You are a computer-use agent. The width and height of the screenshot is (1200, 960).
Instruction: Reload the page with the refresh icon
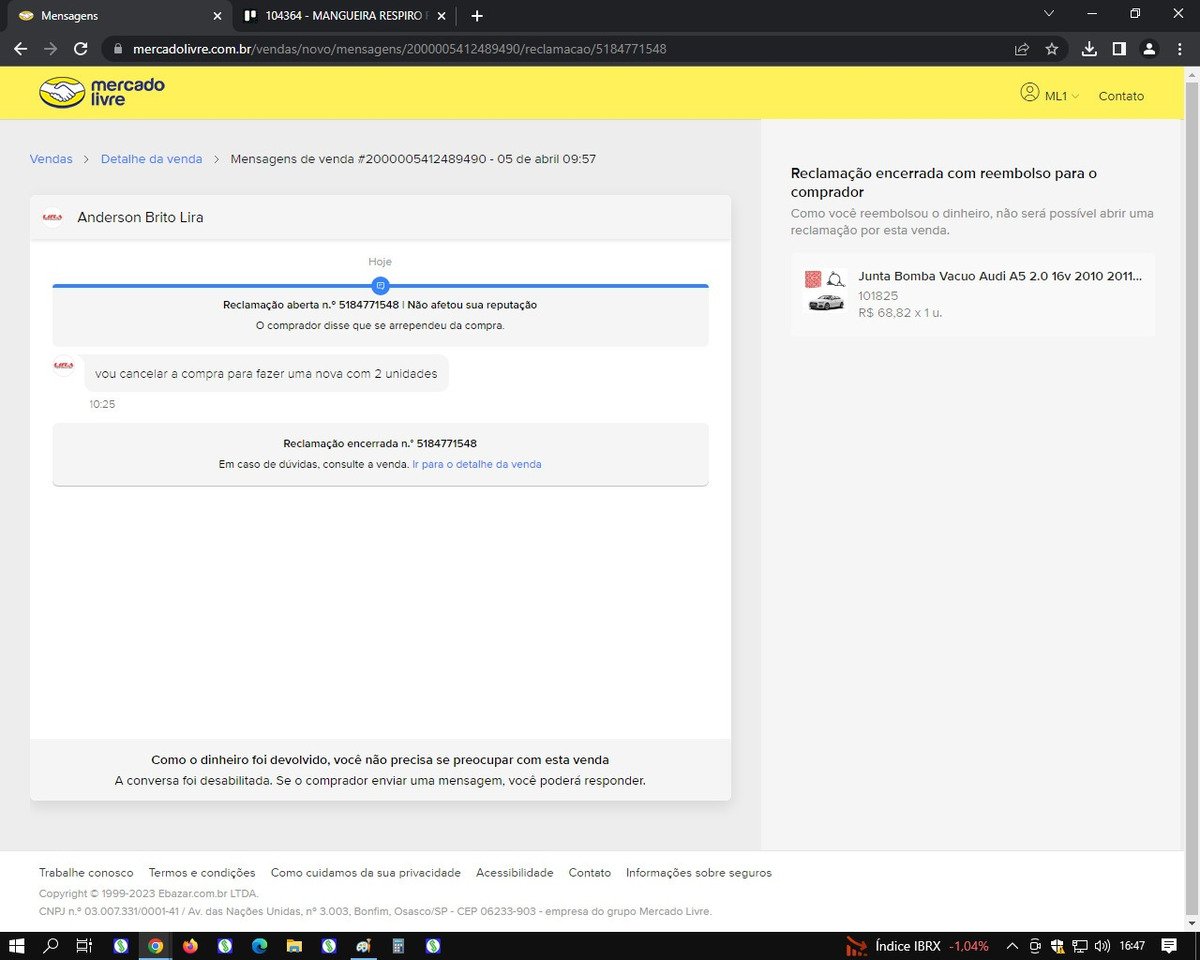(81, 49)
